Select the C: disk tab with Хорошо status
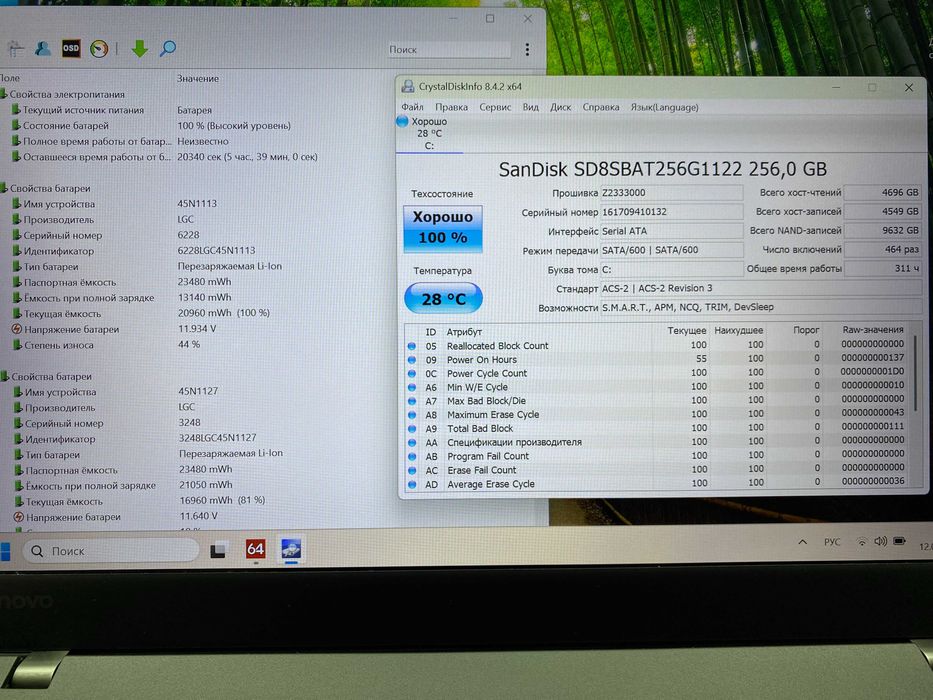Screen dimensions: 933x700 [x=429, y=133]
